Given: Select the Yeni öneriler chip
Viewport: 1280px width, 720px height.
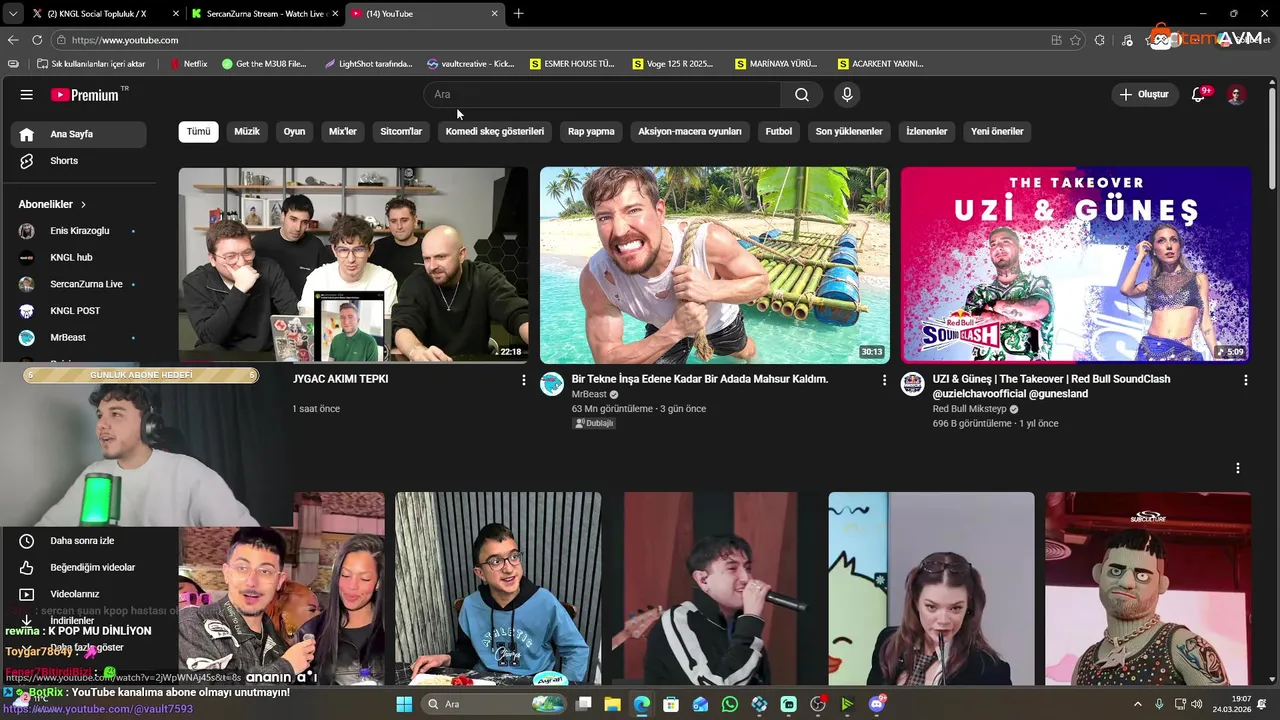Looking at the screenshot, I should (x=997, y=131).
